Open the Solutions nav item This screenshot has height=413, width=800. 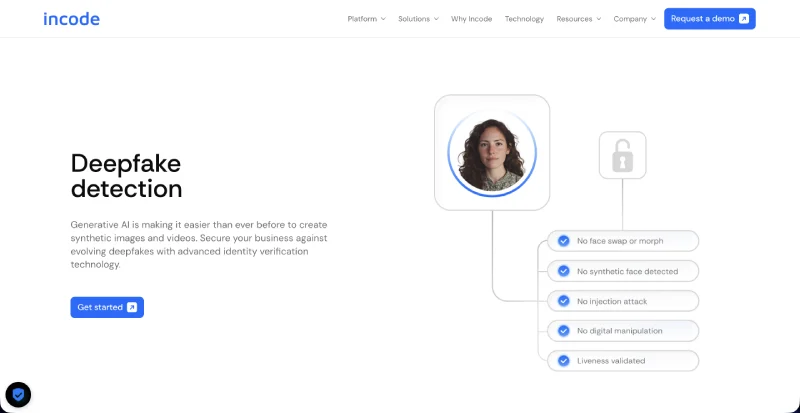[414, 19]
